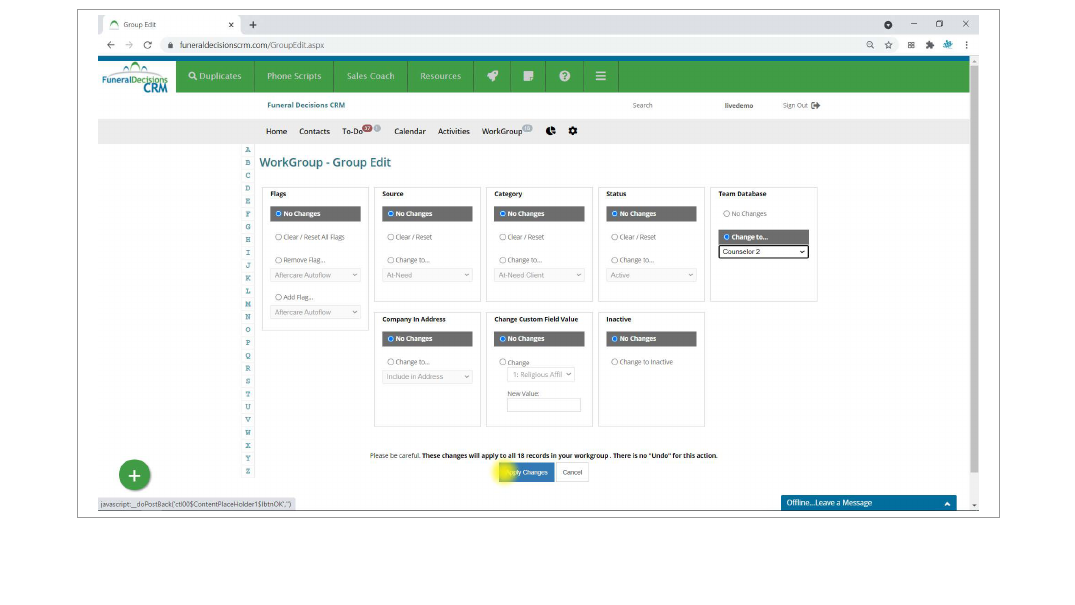1075x605 pixels.
Task: Click the Apply Changes button
Action: pos(527,472)
